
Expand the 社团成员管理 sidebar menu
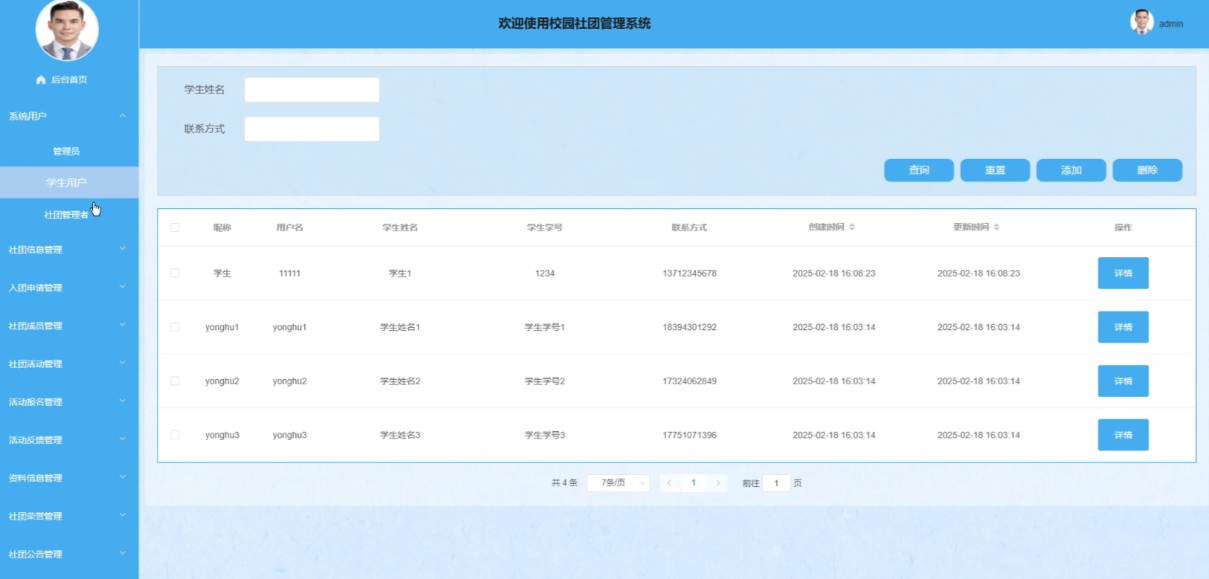(x=69, y=325)
